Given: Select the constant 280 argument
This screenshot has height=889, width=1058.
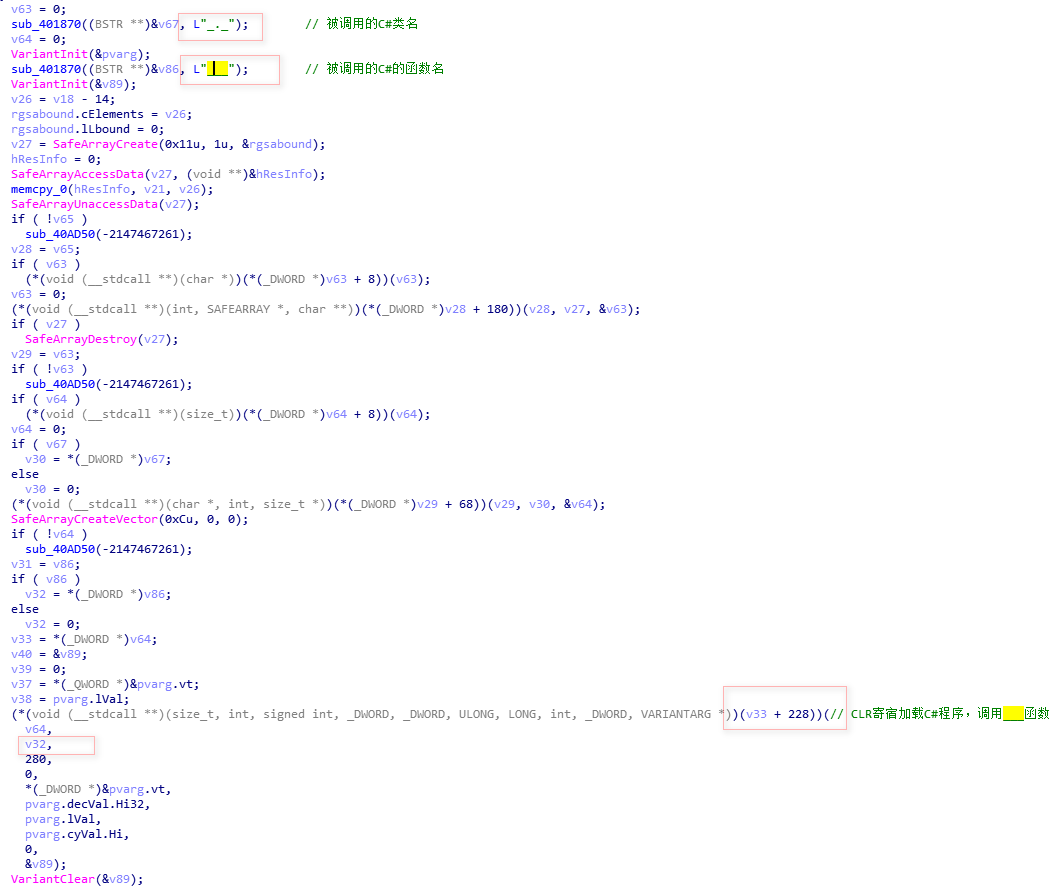Looking at the screenshot, I should tap(36, 759).
